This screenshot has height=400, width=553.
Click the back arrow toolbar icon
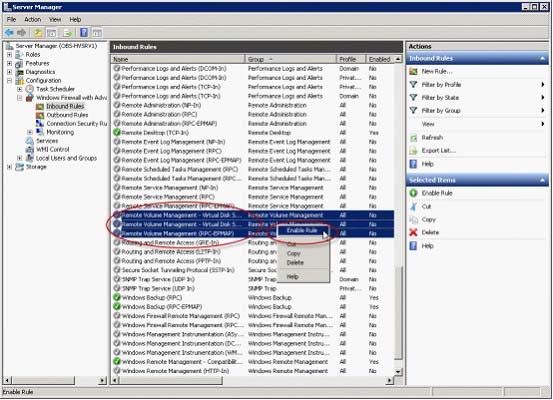pos(9,33)
